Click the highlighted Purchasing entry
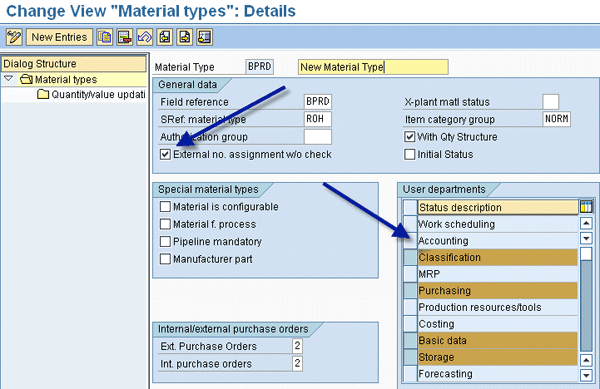This screenshot has height=389, width=600. [x=497, y=291]
